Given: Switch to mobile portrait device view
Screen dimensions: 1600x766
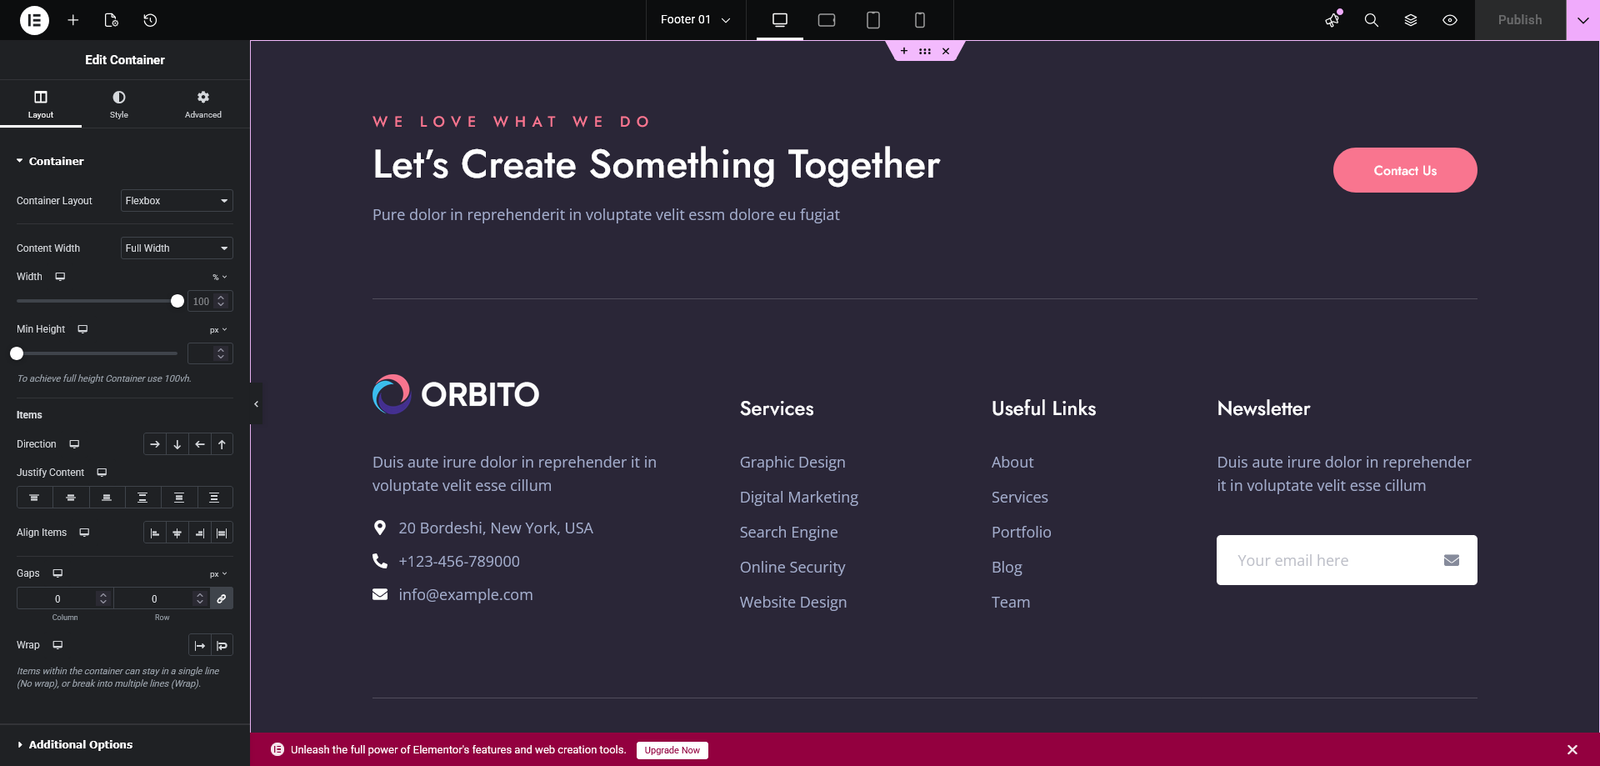Looking at the screenshot, I should pyautogui.click(x=919, y=20).
